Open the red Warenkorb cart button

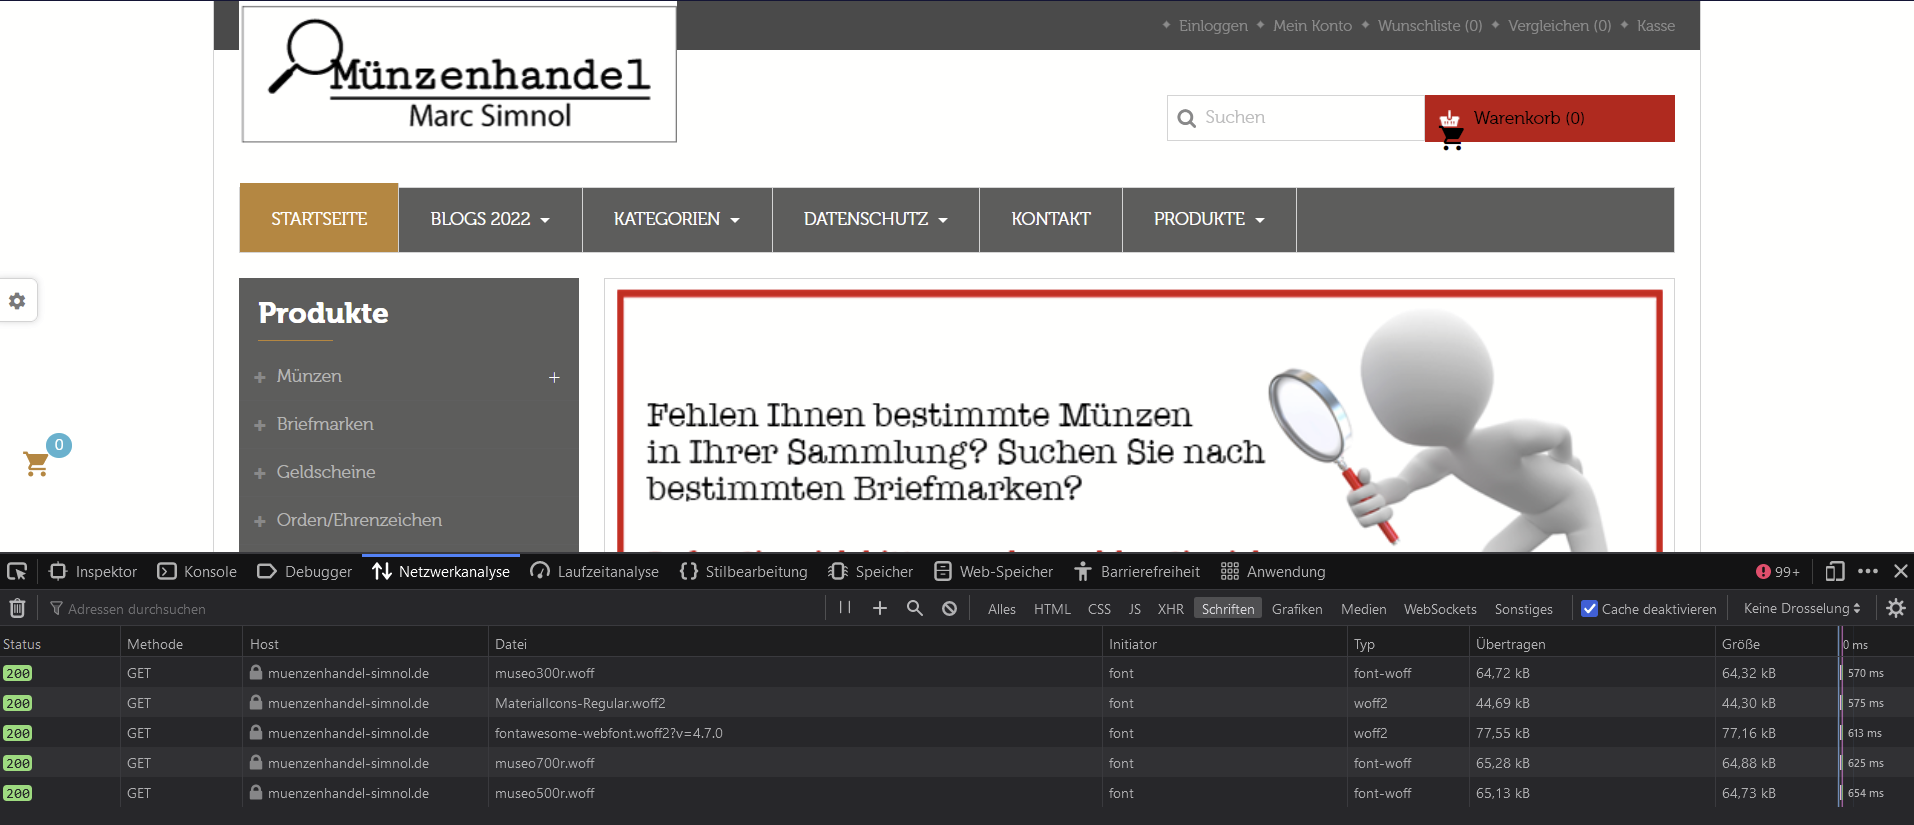[x=1549, y=118]
